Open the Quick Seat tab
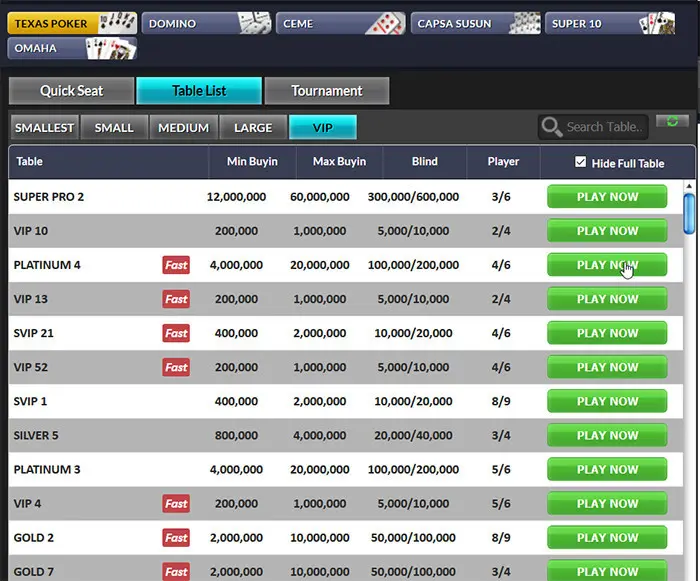Image resolution: width=700 pixels, height=581 pixels. coord(71,91)
